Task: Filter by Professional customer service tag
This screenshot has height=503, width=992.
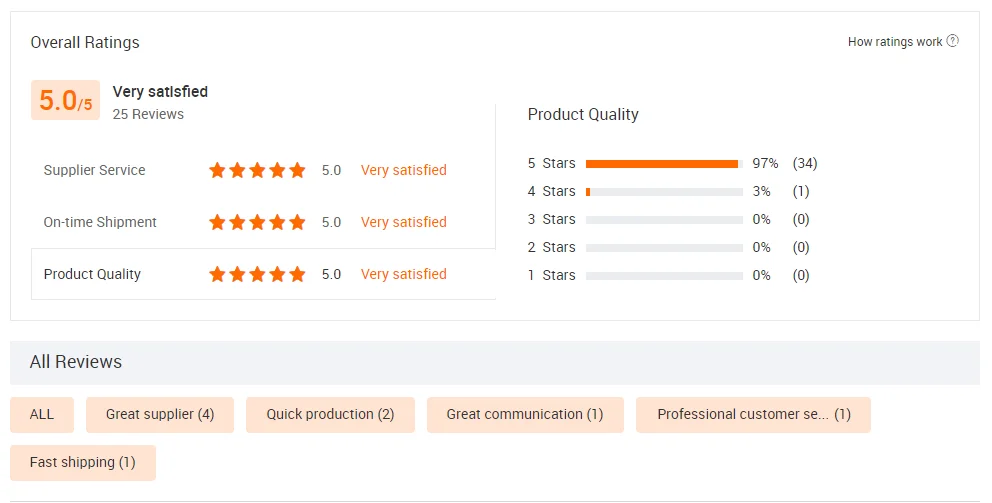Action: point(753,414)
